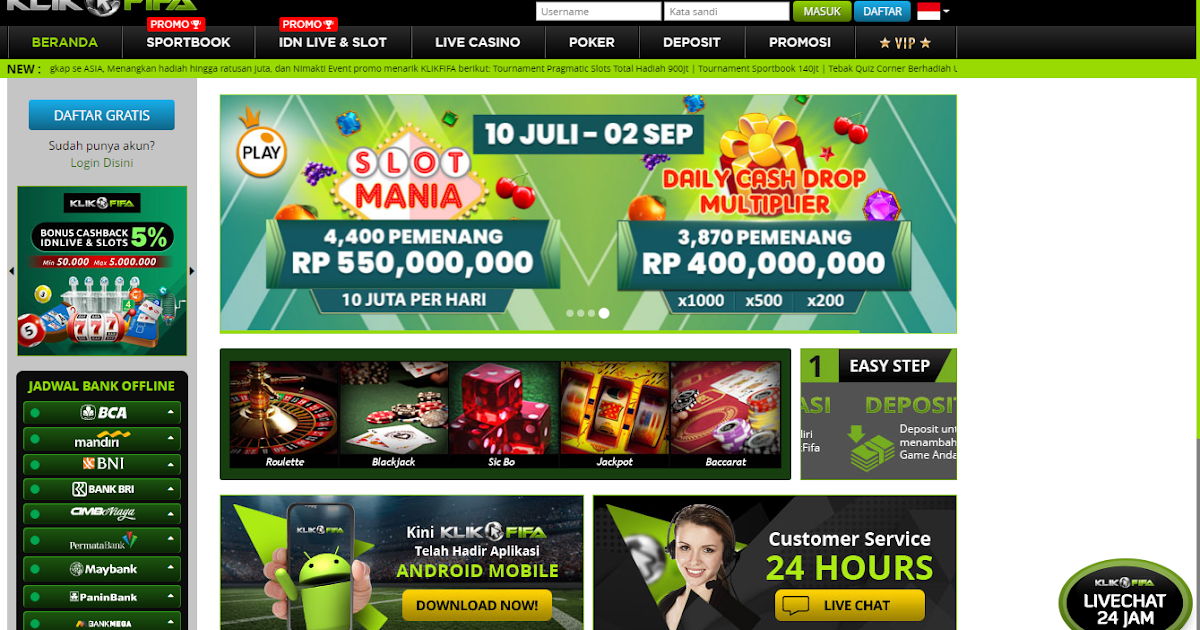Open the Baccarat game tile
The height and width of the screenshot is (630, 1200).
pos(725,415)
